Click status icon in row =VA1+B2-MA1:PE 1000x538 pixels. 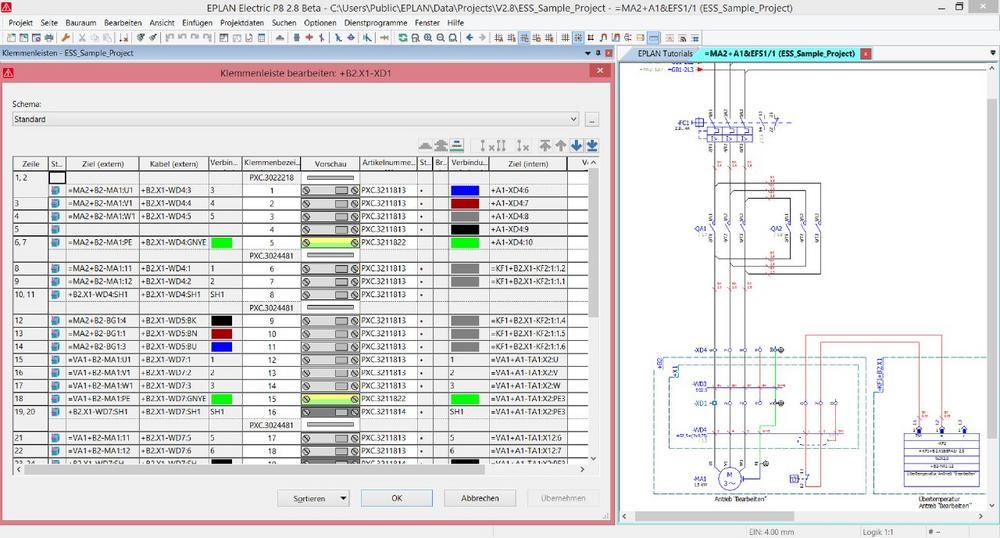click(x=55, y=398)
